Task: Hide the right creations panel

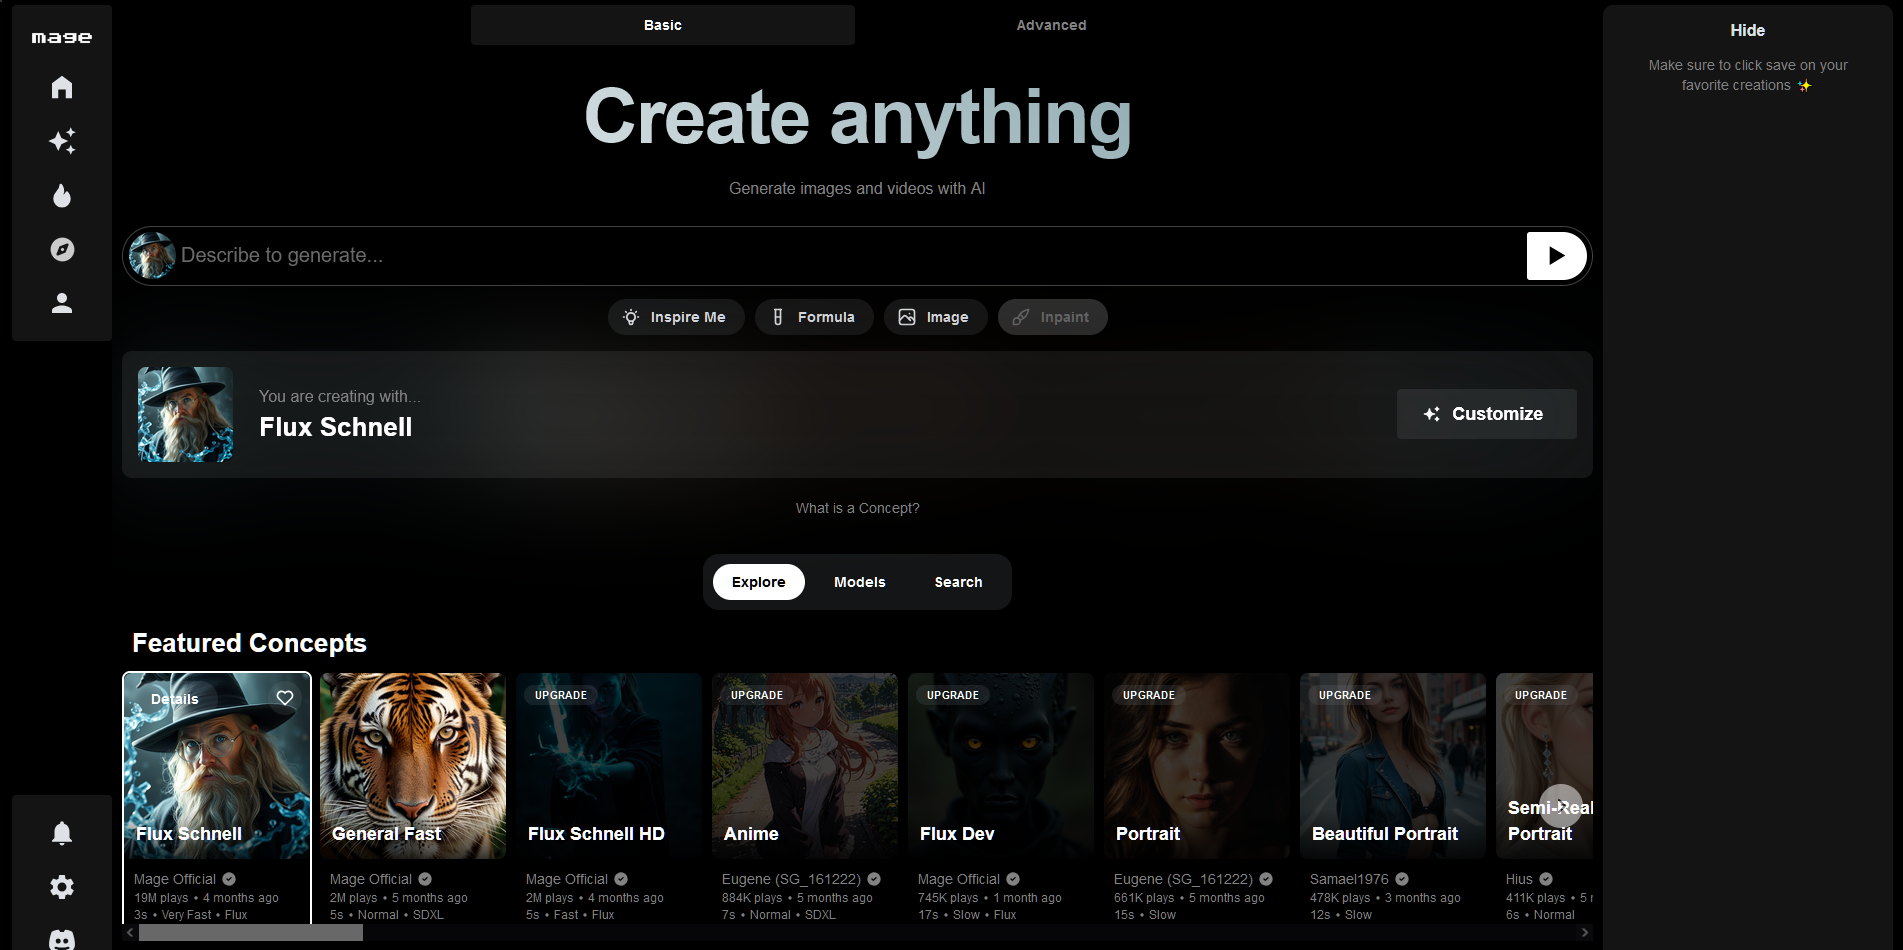Action: (1747, 31)
